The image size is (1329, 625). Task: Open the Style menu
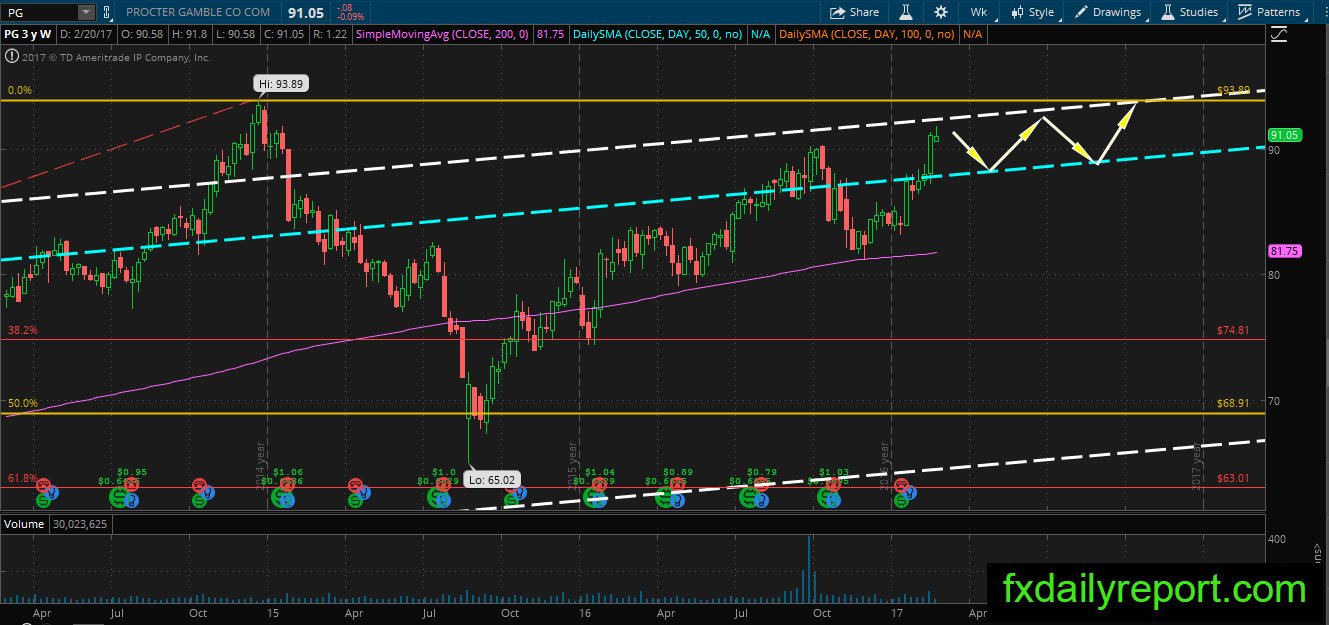1033,12
